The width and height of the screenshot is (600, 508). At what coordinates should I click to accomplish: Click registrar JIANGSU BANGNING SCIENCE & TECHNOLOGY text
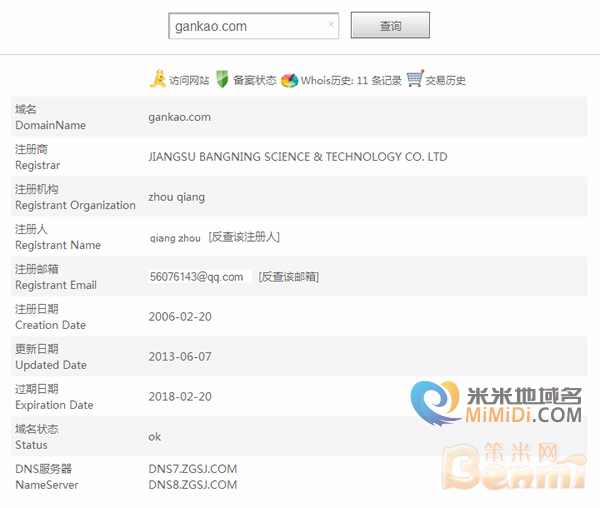298,157
